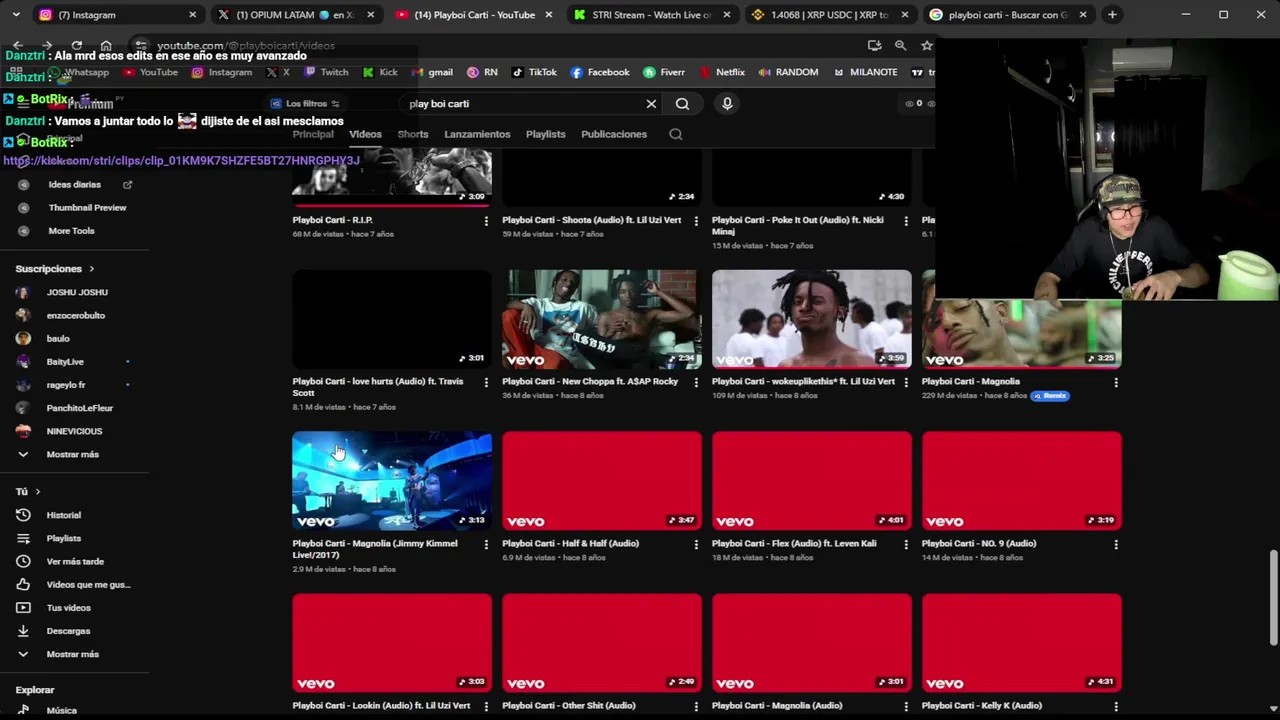Play New Choppa ft. A$AP Rocky thumbnail
Screen dimensions: 1280x720
pos(602,319)
